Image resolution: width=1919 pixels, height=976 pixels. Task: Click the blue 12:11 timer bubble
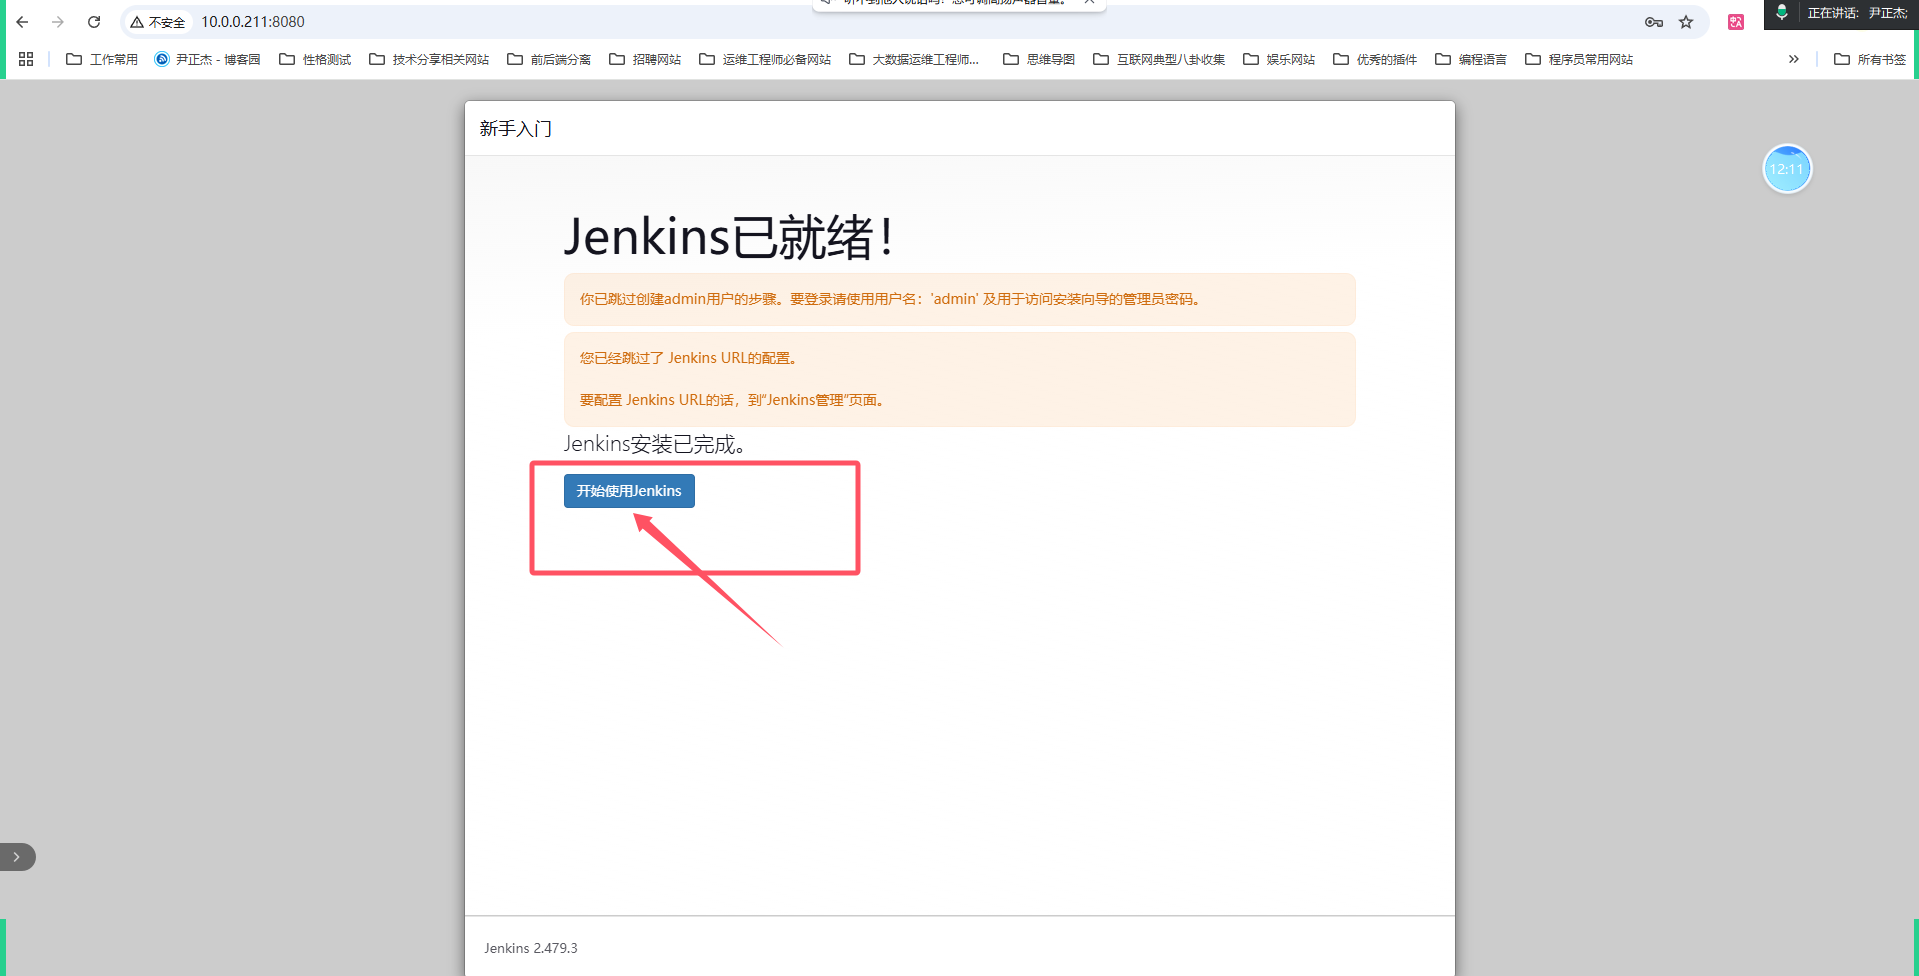(1787, 169)
